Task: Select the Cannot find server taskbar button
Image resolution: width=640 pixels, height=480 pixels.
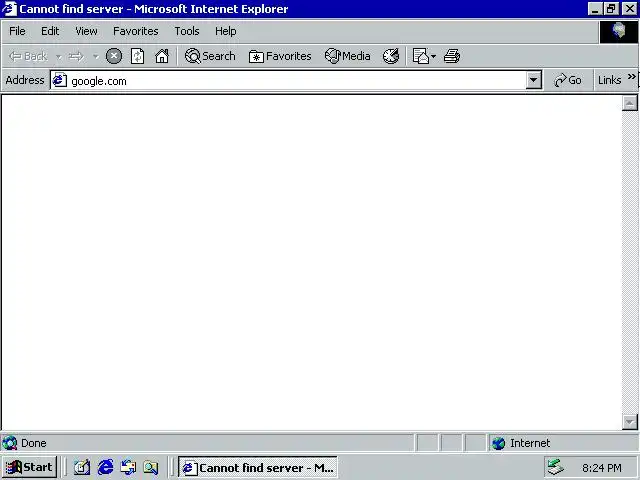Action: tap(258, 467)
